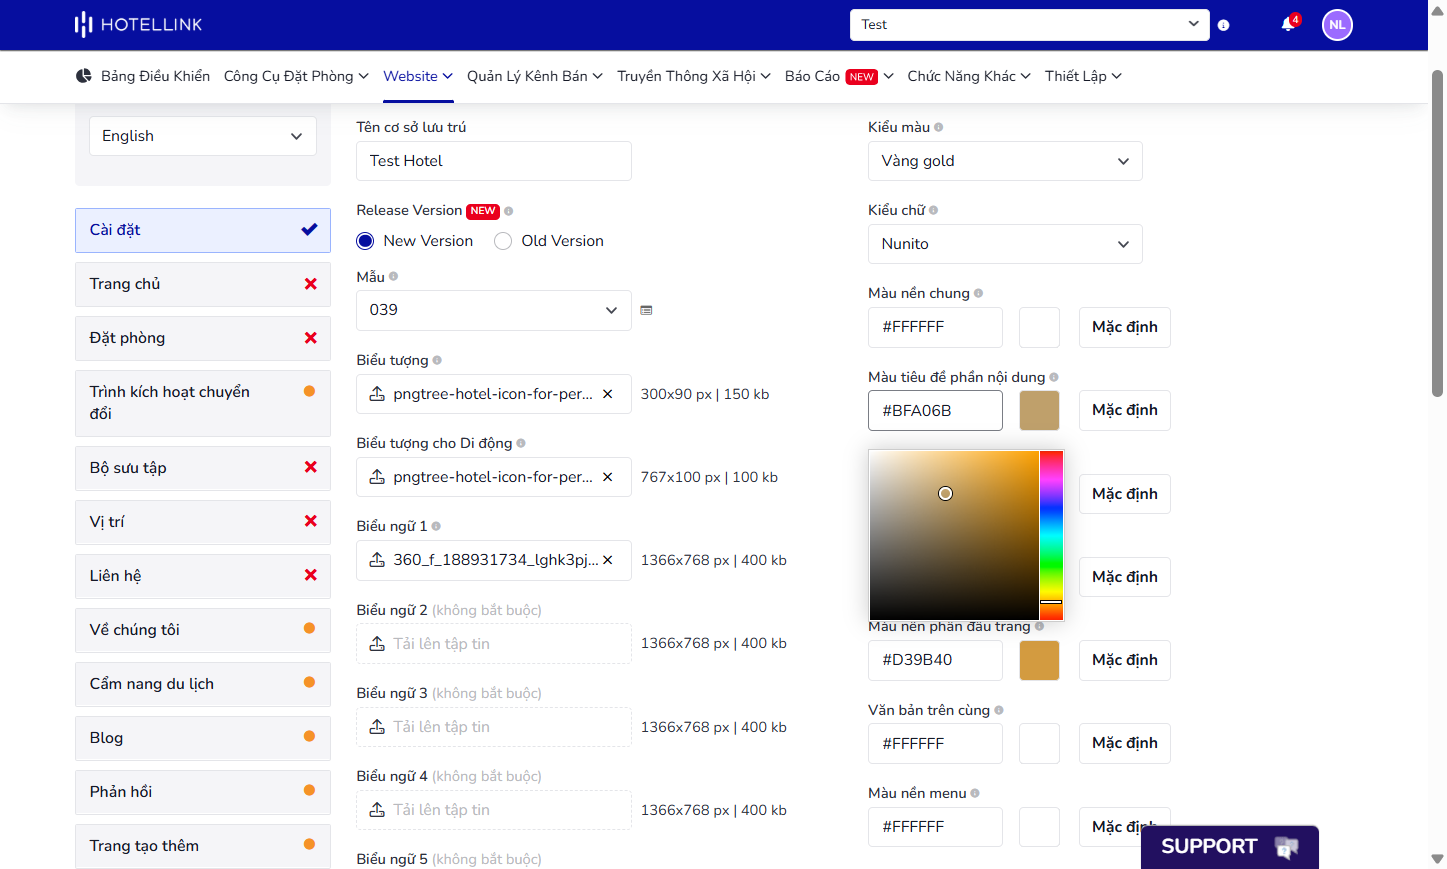Click orange status dot on Blog row
The width and height of the screenshot is (1447, 869).
tap(309, 737)
